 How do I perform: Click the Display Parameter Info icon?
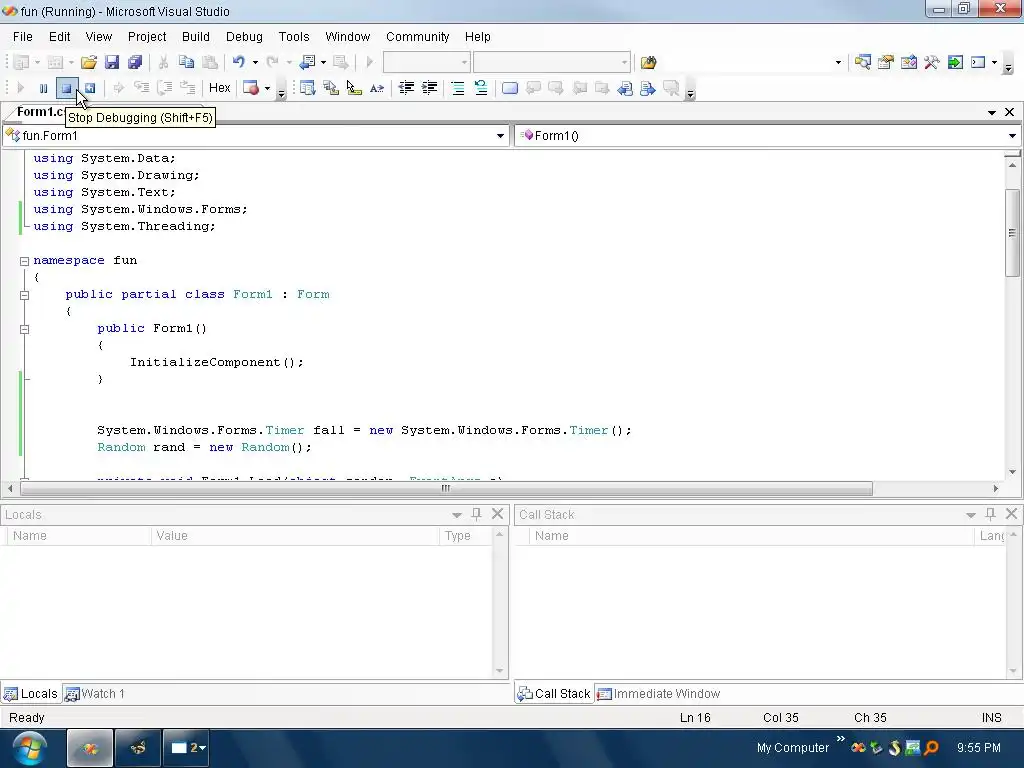coord(330,88)
